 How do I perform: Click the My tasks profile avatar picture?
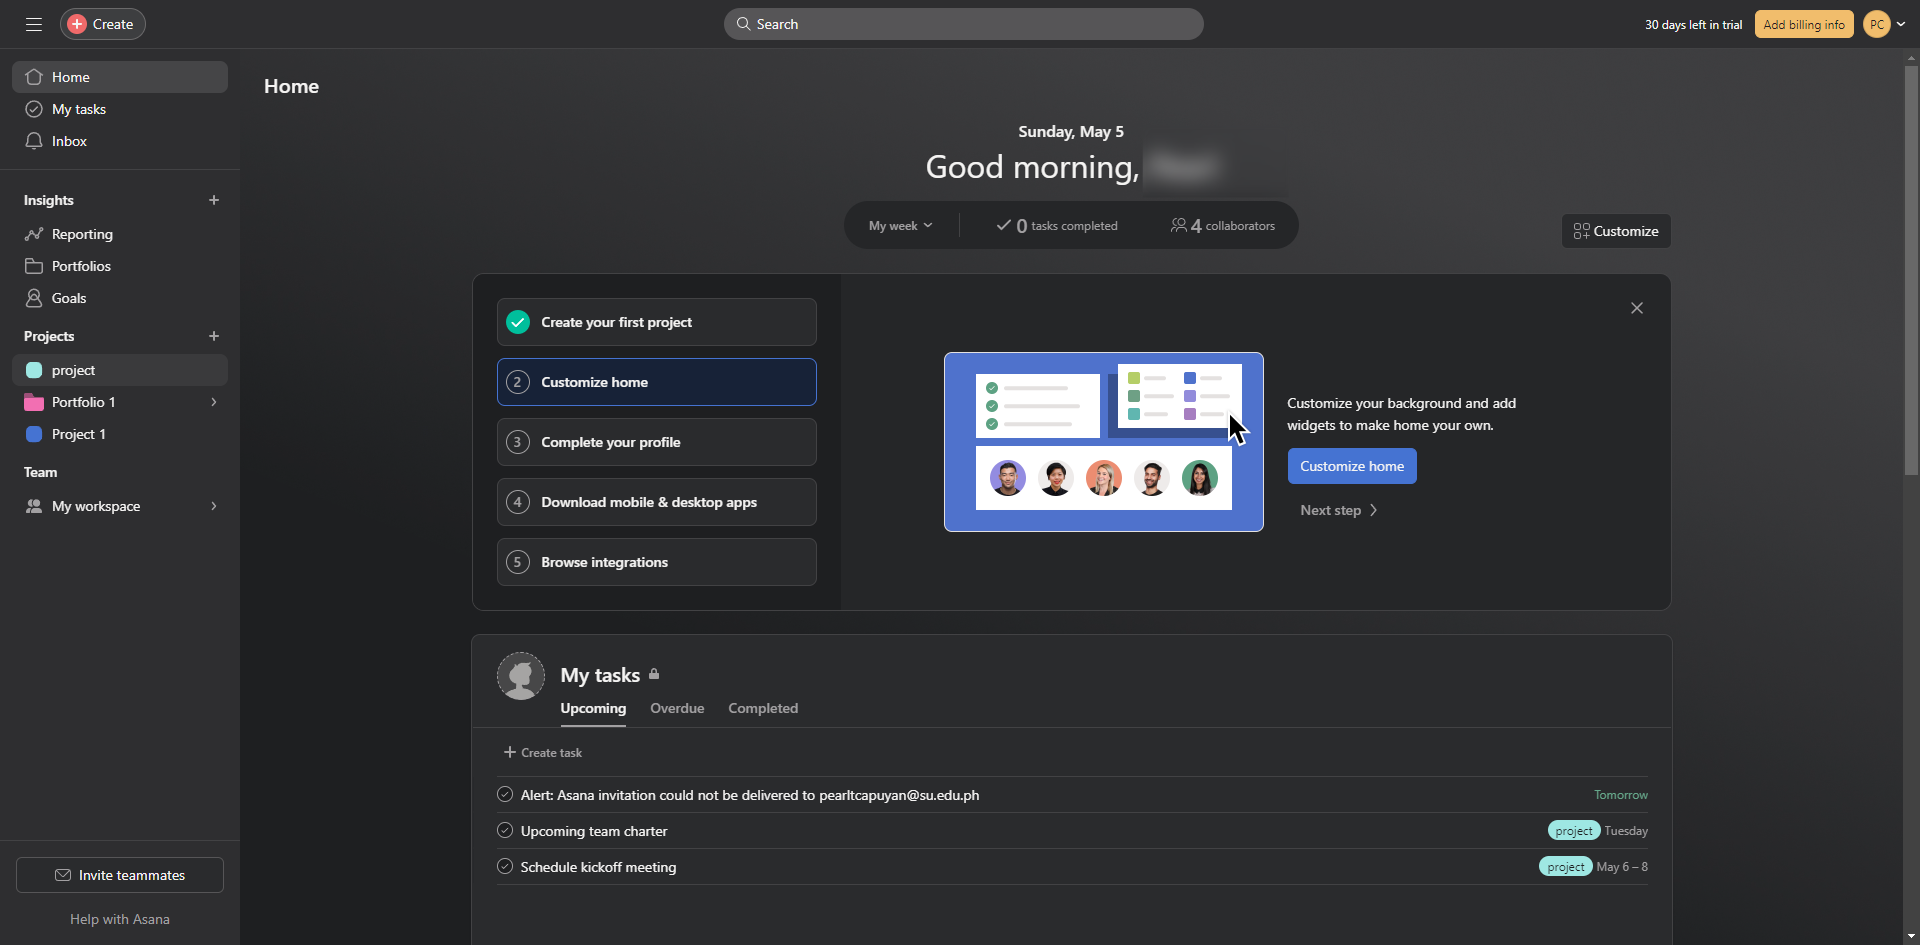pos(521,676)
